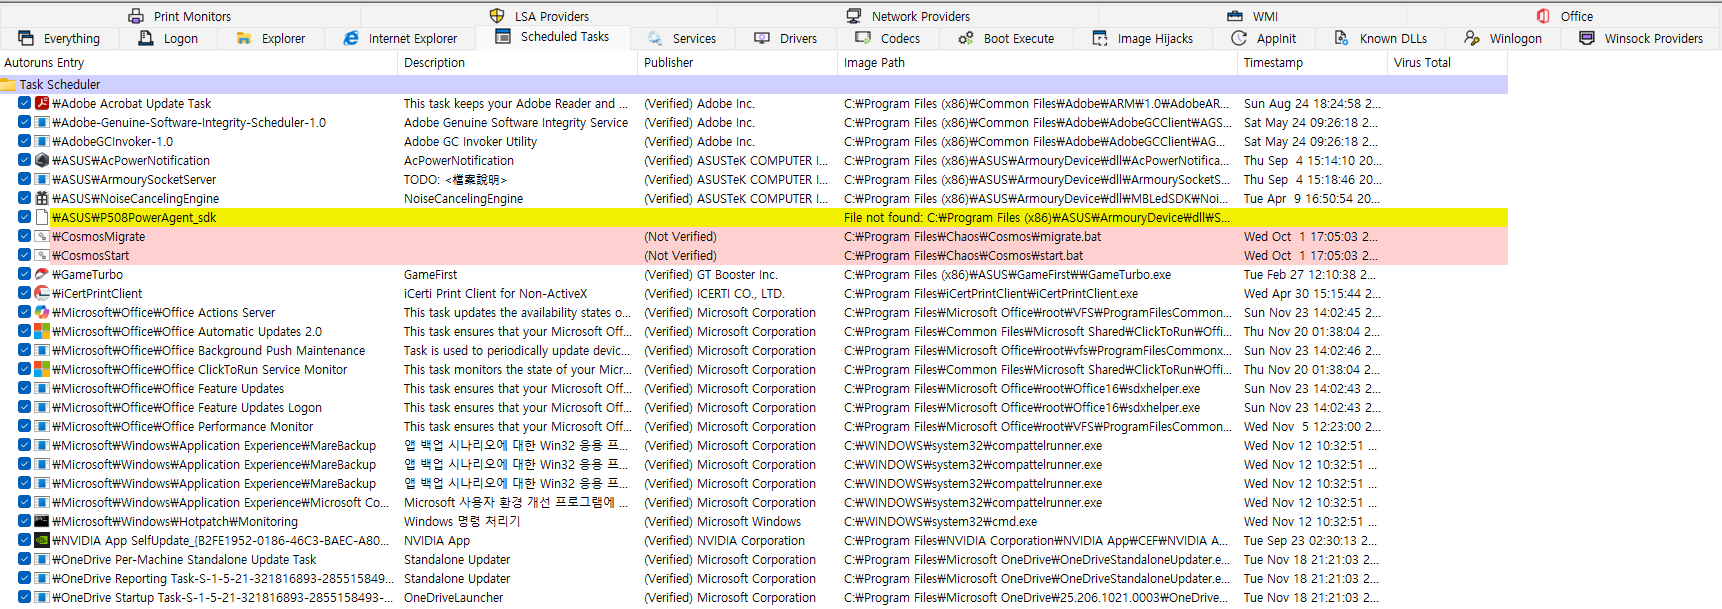Click the Cosmos start.bat image path

tap(963, 256)
